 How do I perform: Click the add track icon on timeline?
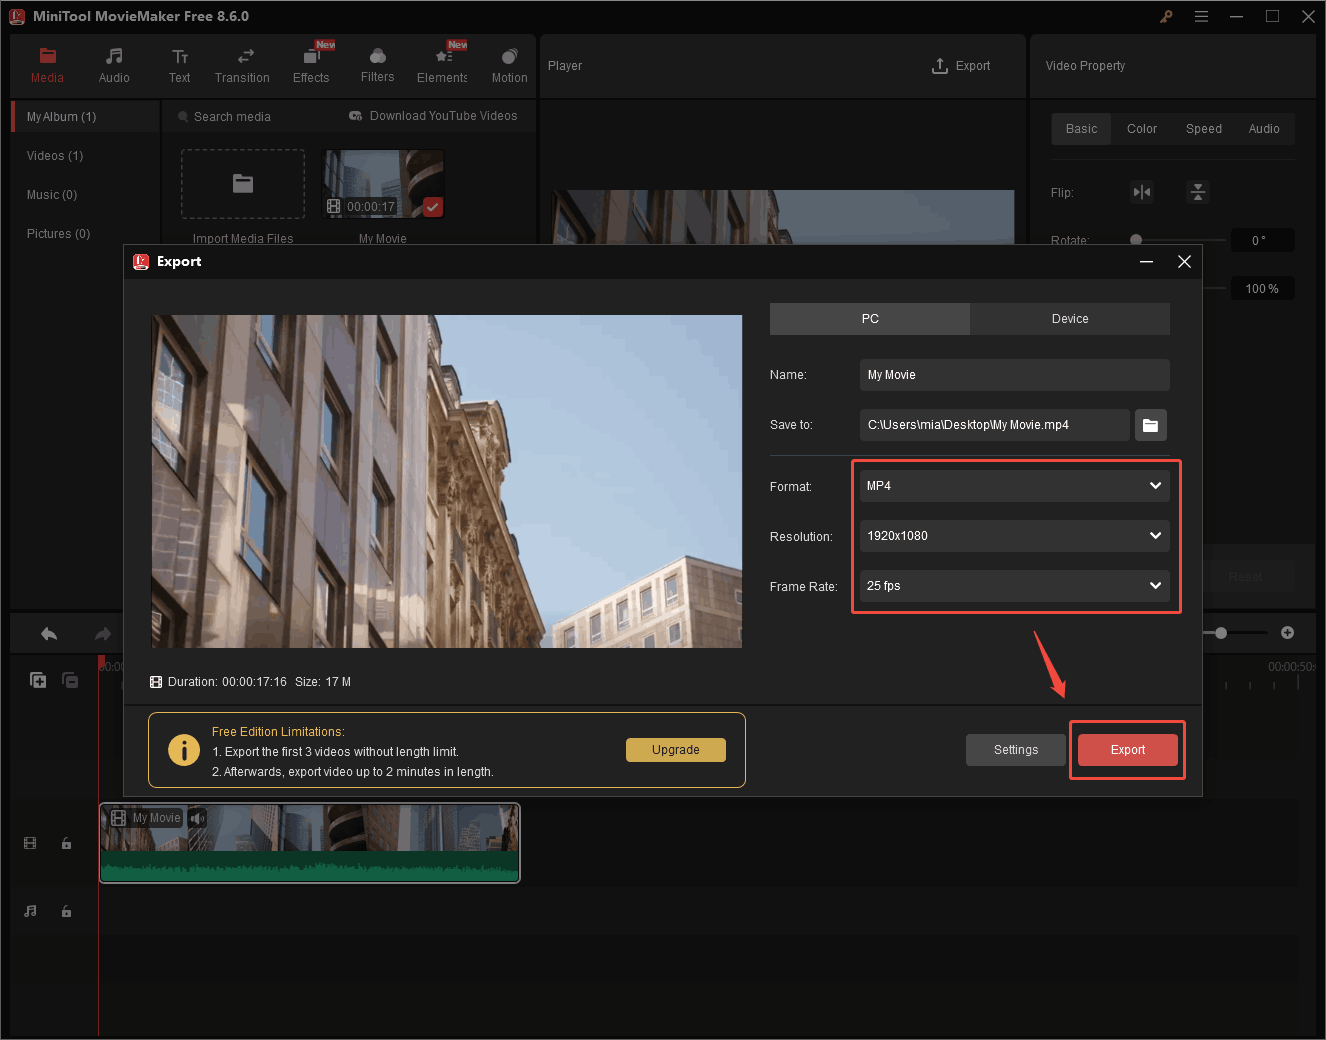(x=38, y=680)
